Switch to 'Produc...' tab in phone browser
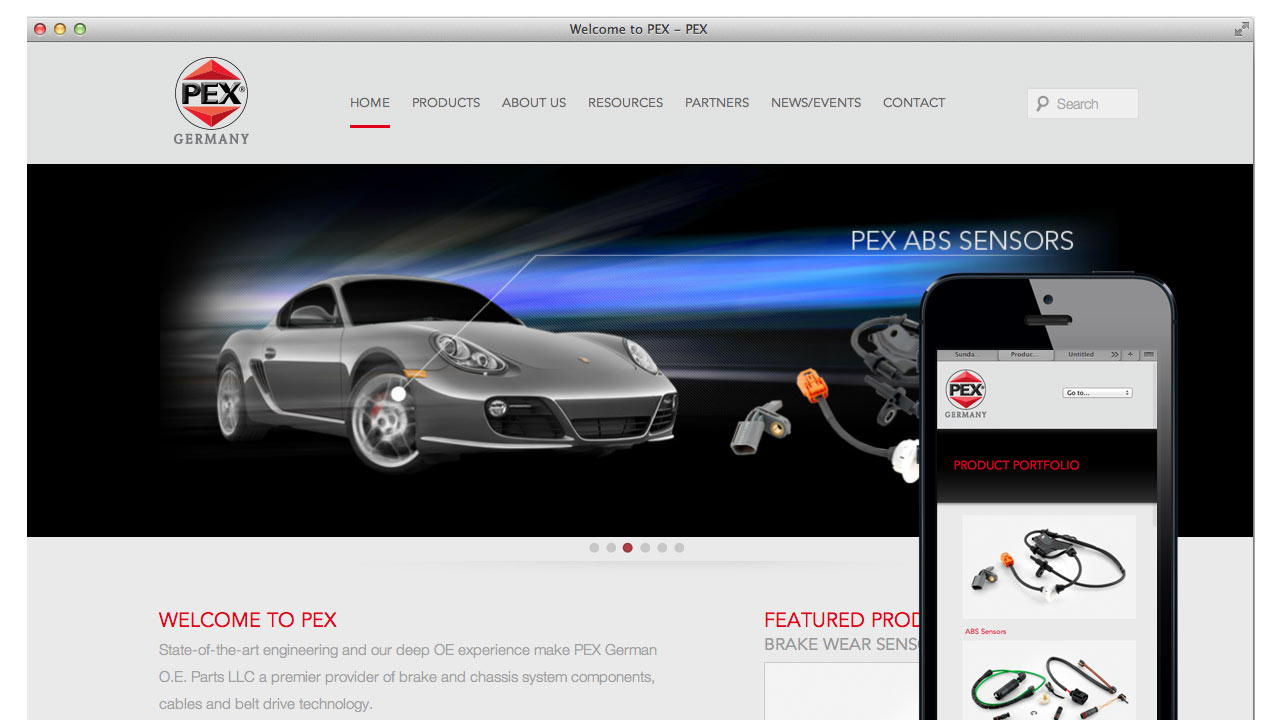This screenshot has height=720, width=1280. (x=1025, y=355)
